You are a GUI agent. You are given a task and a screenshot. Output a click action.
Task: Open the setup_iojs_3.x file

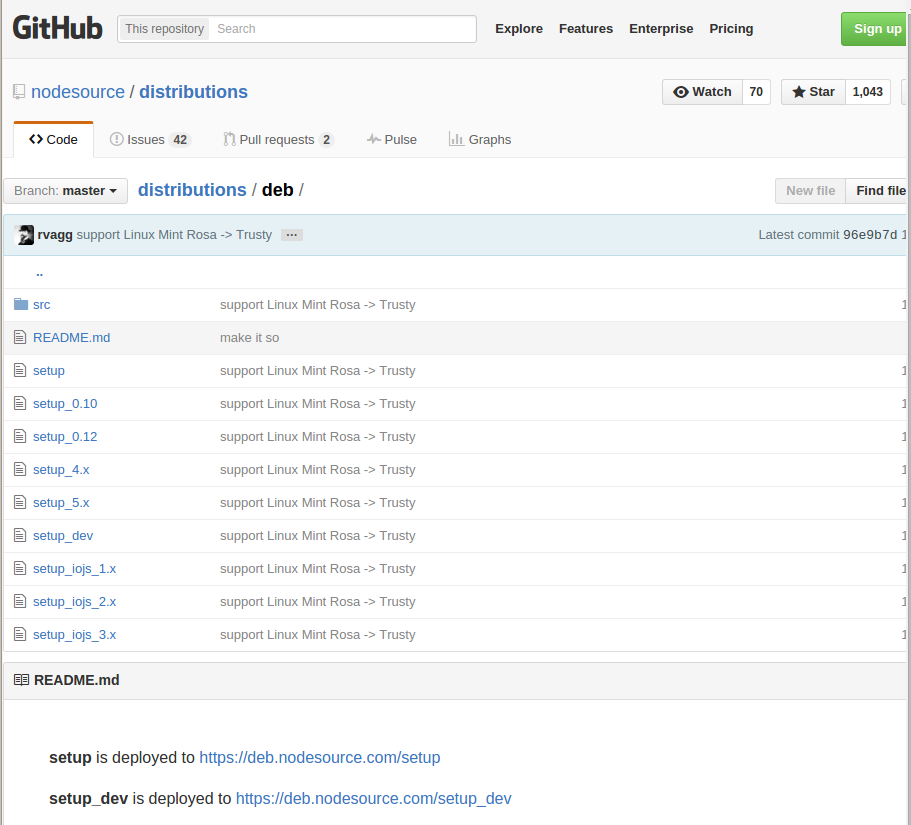[x=74, y=634]
